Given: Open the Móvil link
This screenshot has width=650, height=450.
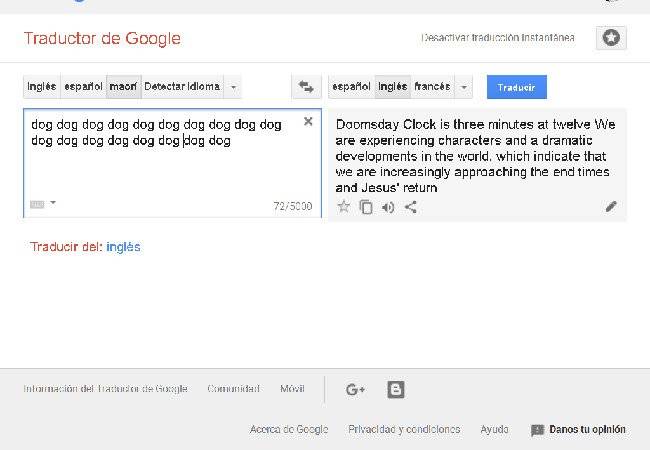Looking at the screenshot, I should (x=292, y=389).
